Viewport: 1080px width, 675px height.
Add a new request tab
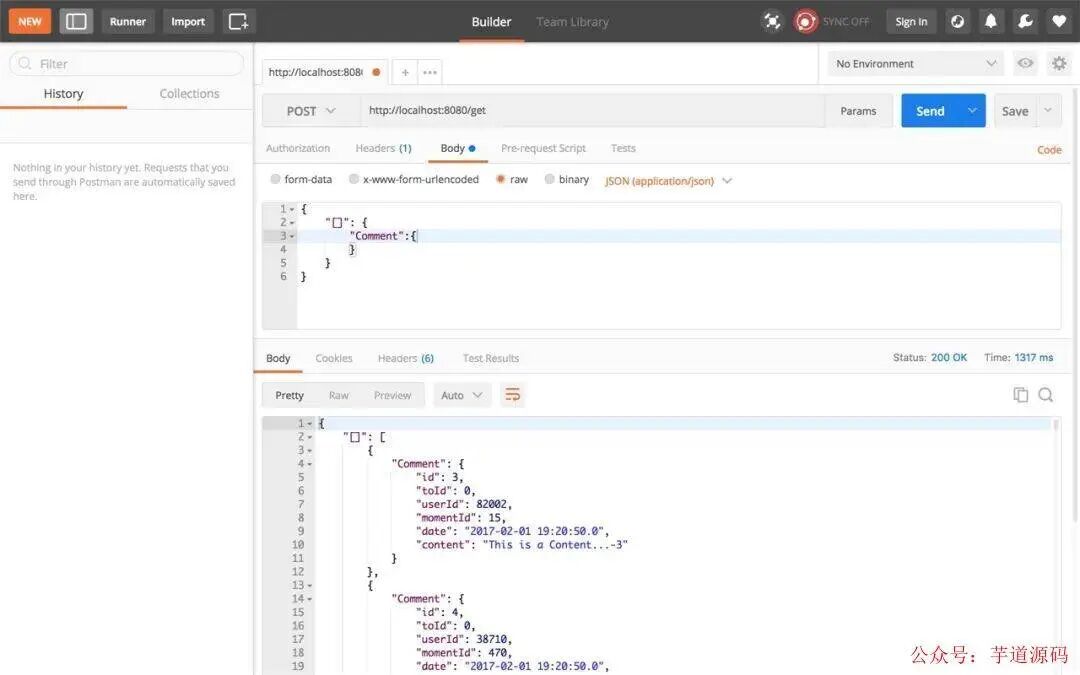(x=405, y=72)
